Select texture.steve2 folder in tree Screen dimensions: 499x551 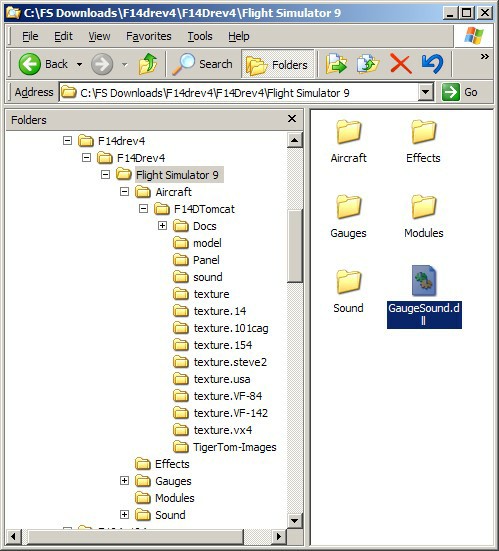[x=220, y=362]
